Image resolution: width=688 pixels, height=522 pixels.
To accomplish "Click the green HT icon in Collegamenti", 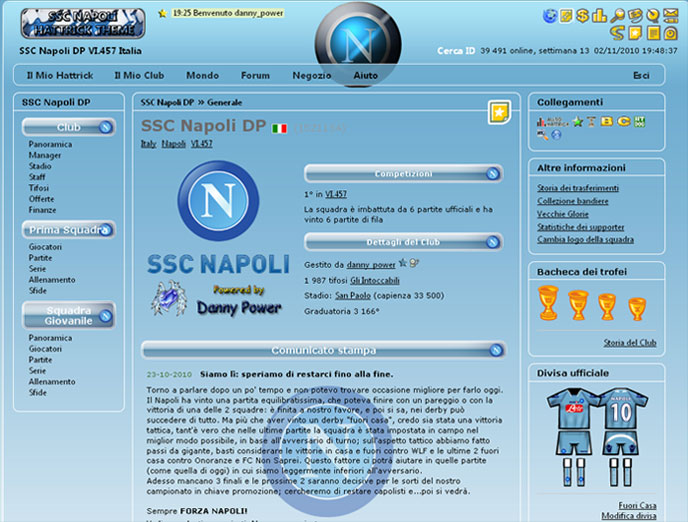I will (640, 122).
